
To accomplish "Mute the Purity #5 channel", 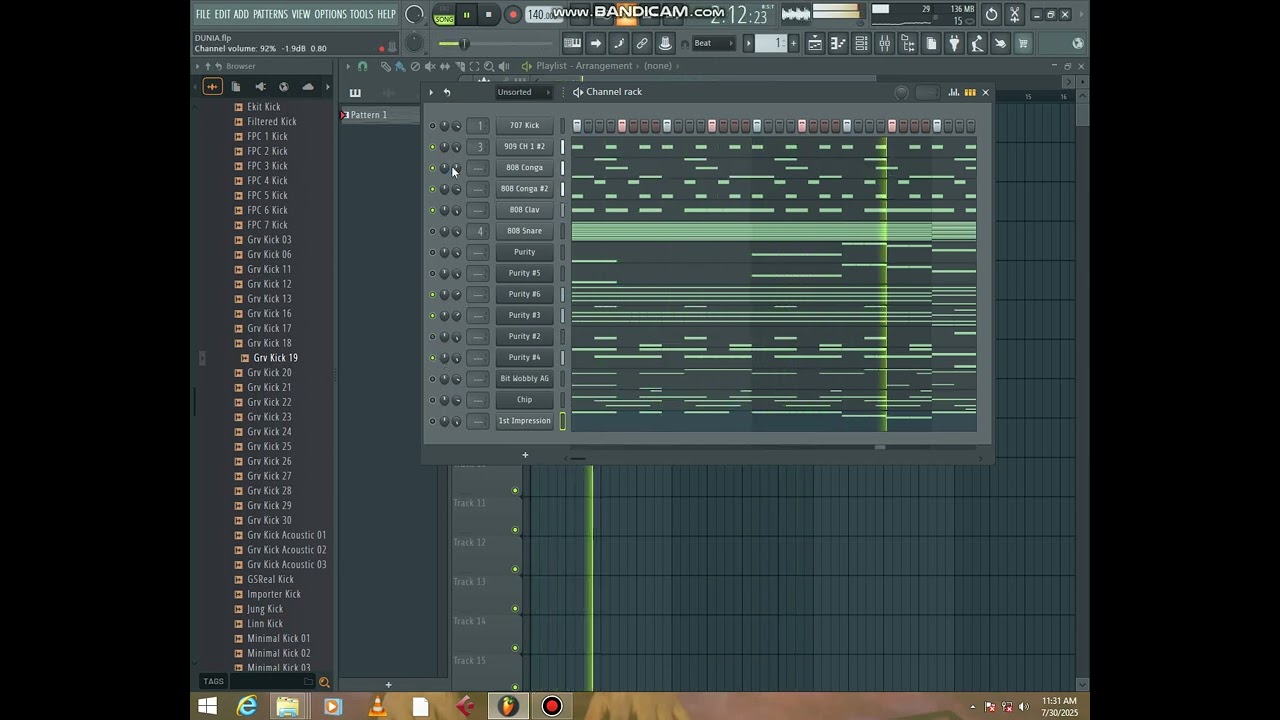I will point(432,273).
